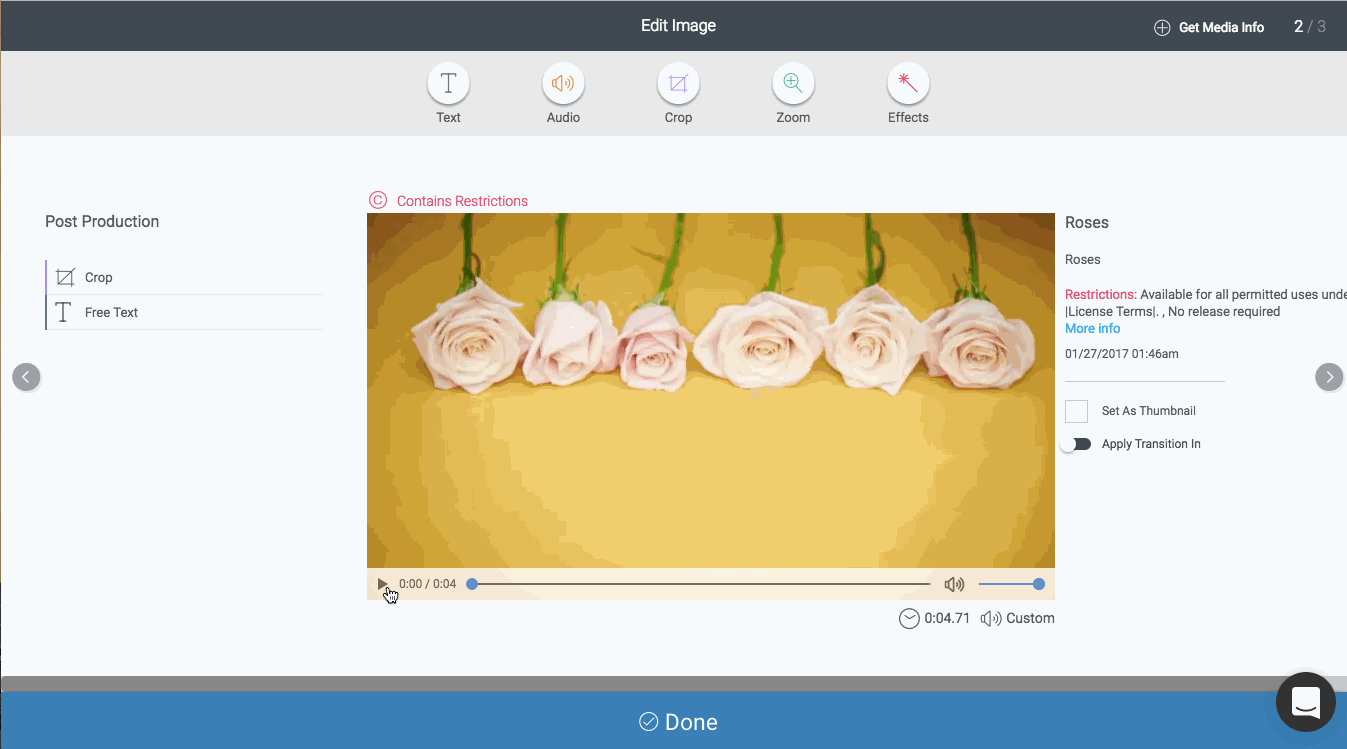Click the Contains Restrictions label
This screenshot has height=749, width=1347.
[462, 201]
